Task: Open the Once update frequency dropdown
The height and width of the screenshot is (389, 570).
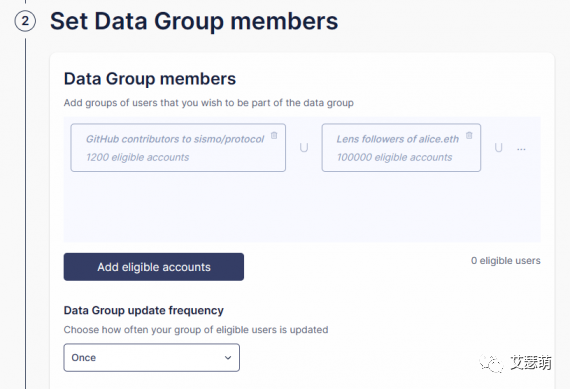Action: click(152, 357)
